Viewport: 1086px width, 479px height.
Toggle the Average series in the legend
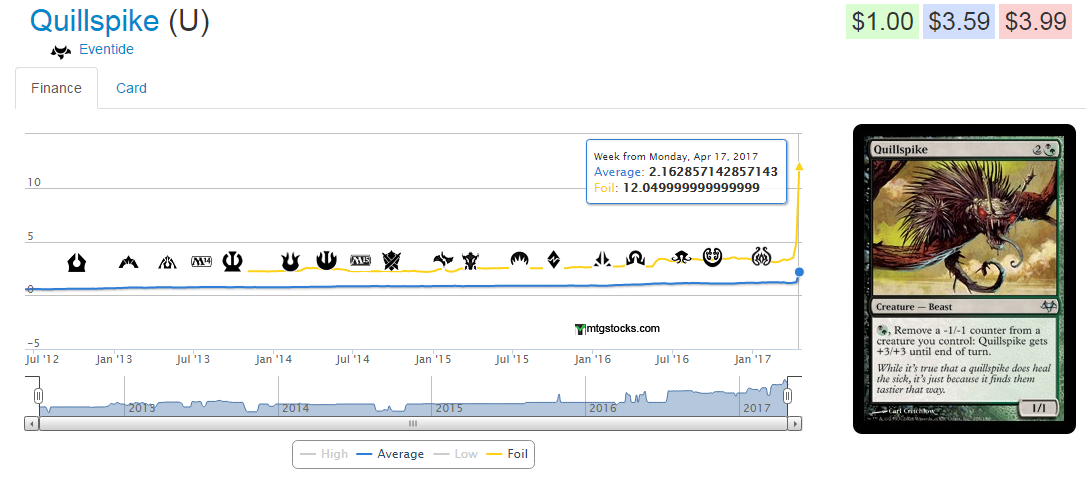click(390, 454)
